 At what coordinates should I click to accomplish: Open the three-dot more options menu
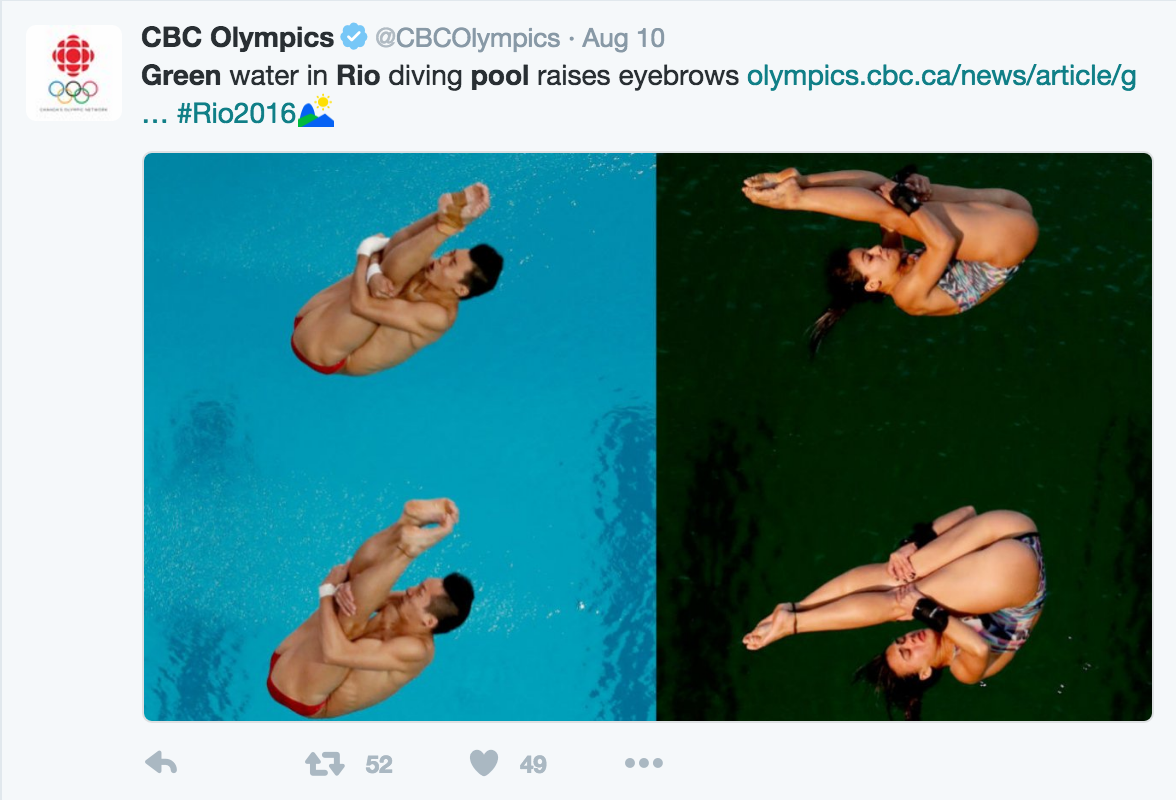(x=644, y=764)
